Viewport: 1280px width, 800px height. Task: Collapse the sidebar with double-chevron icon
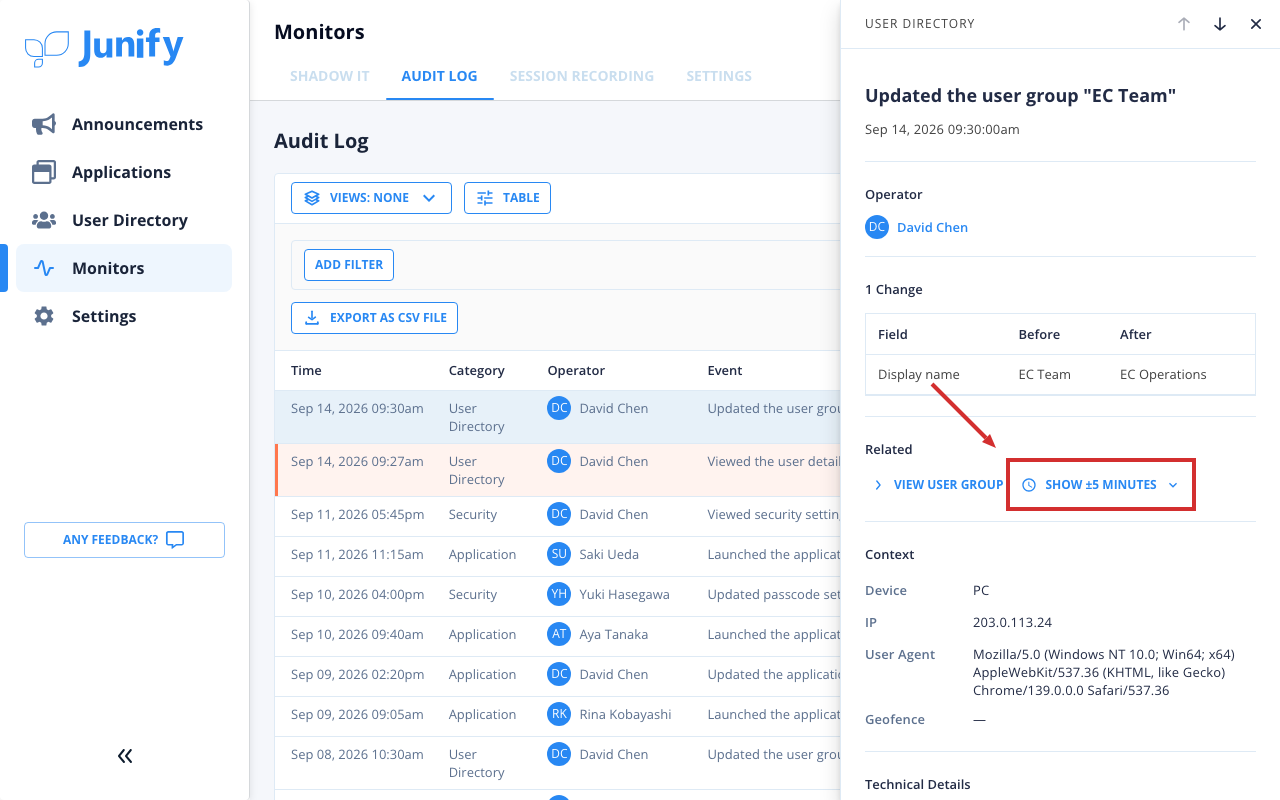click(x=125, y=756)
